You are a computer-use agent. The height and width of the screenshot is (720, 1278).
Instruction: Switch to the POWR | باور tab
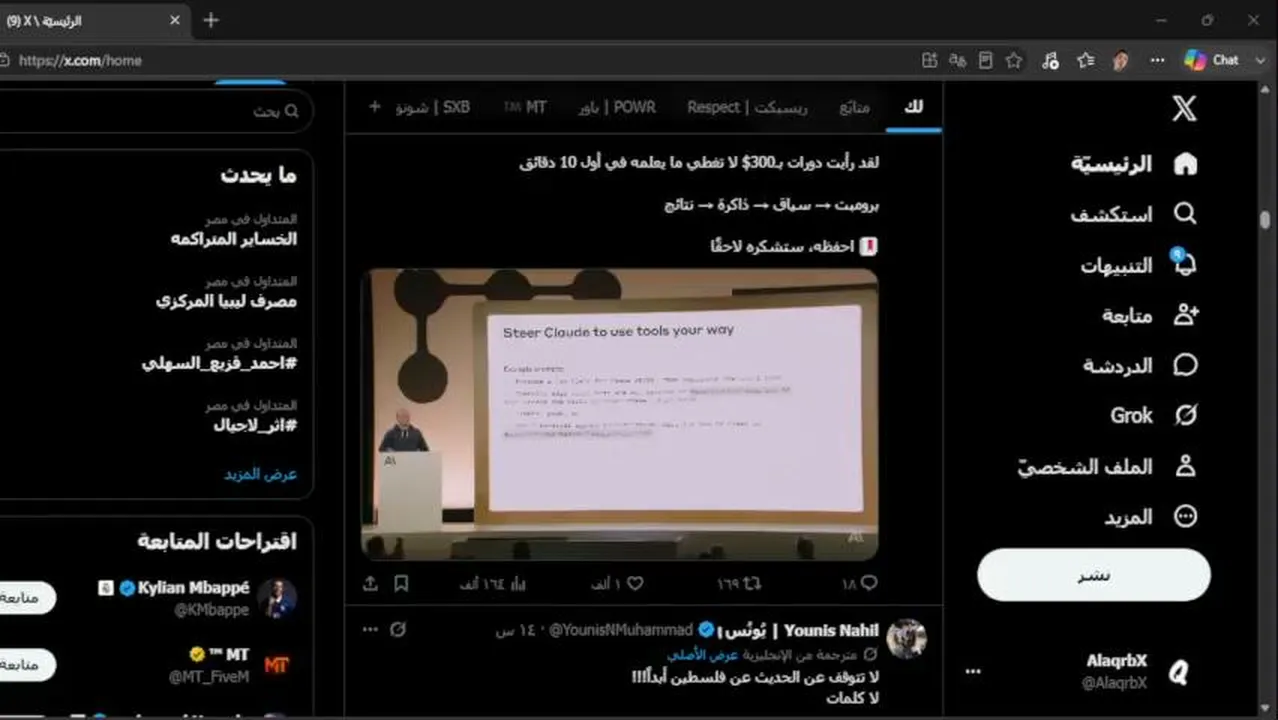click(x=617, y=107)
